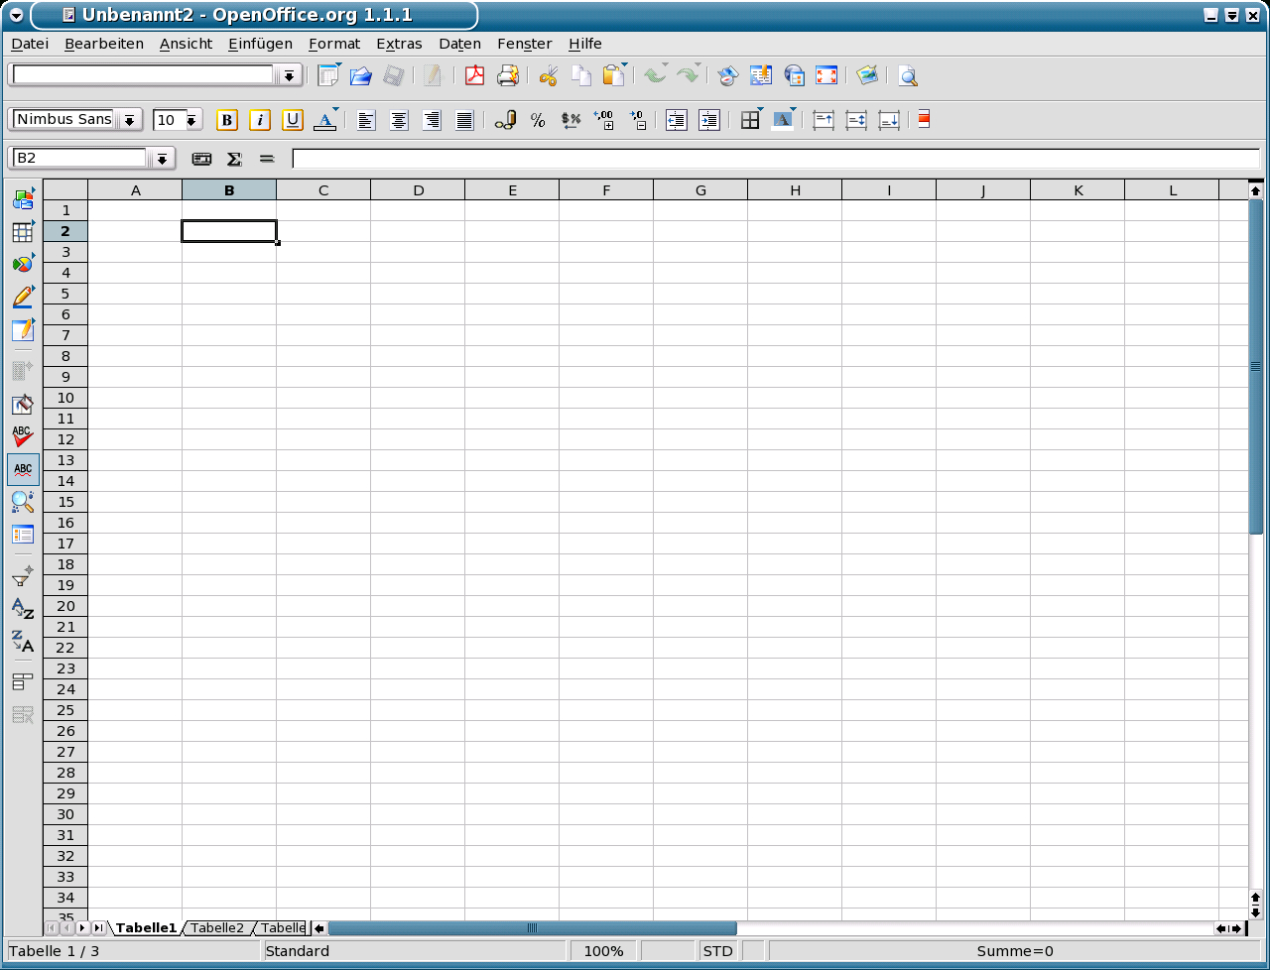Open the font size dropdown

pyautogui.click(x=191, y=119)
